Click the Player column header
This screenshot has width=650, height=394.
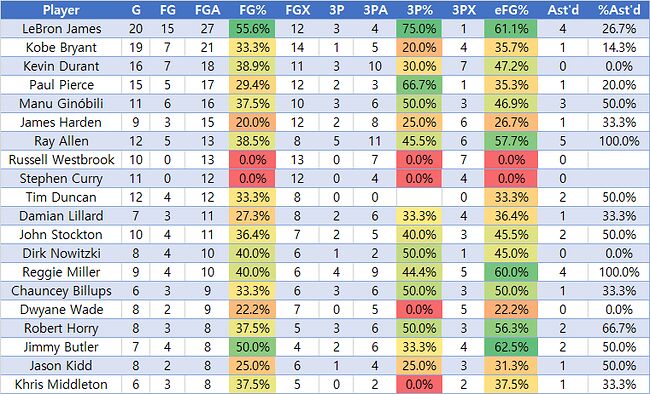[x=61, y=10]
